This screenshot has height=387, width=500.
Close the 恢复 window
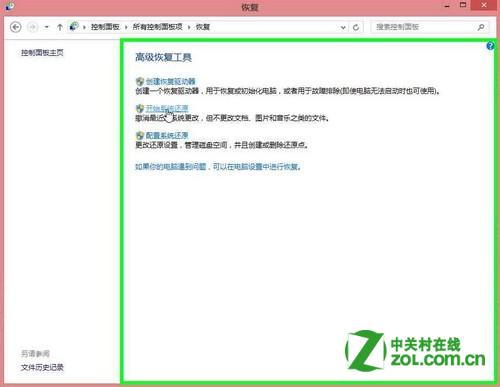[x=484, y=5]
